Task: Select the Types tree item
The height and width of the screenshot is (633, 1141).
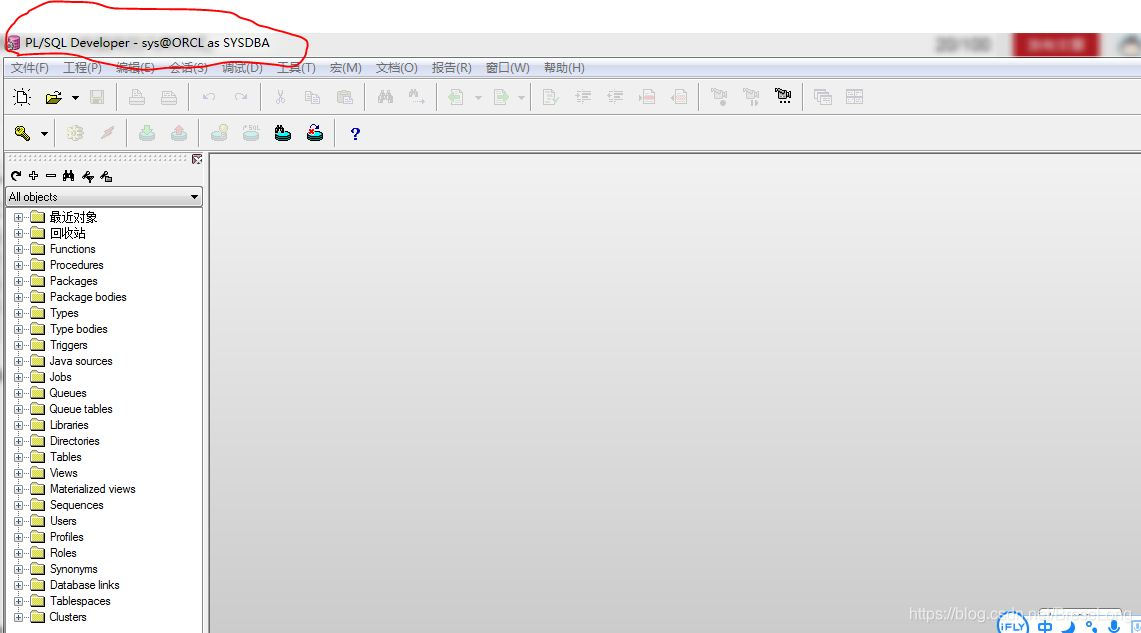Action: (x=64, y=313)
